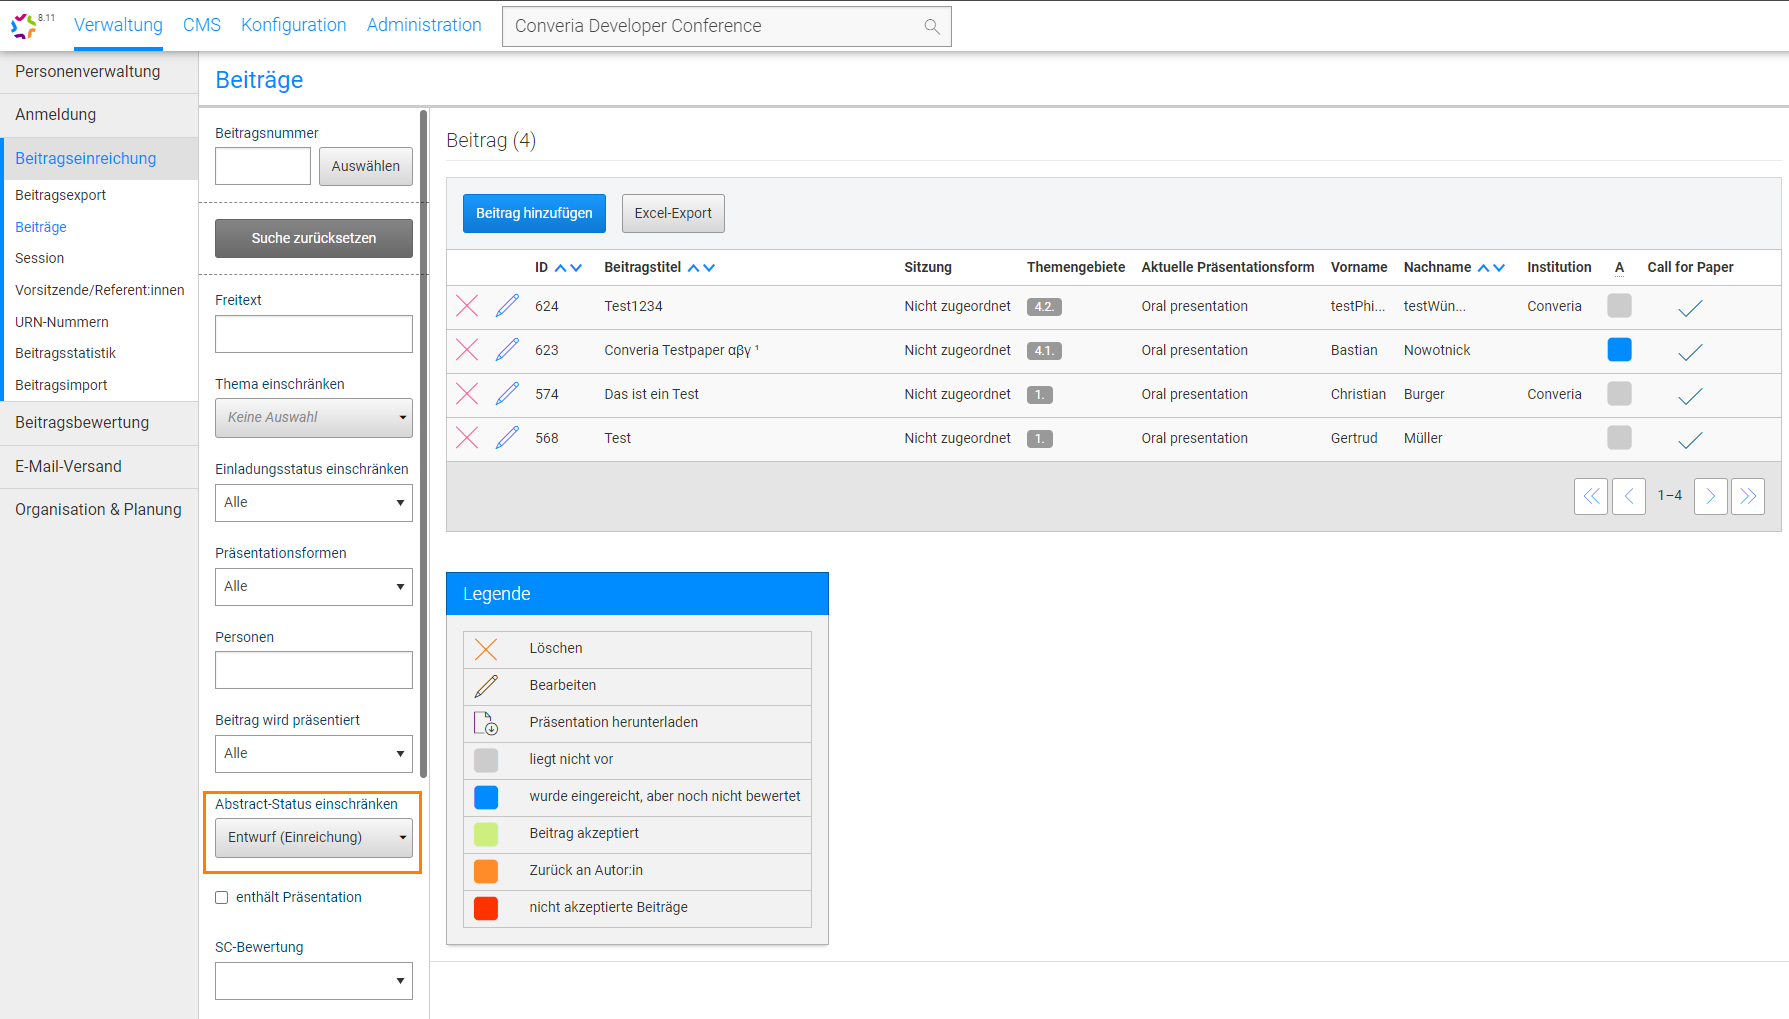Go to the next results page

[x=1710, y=496]
